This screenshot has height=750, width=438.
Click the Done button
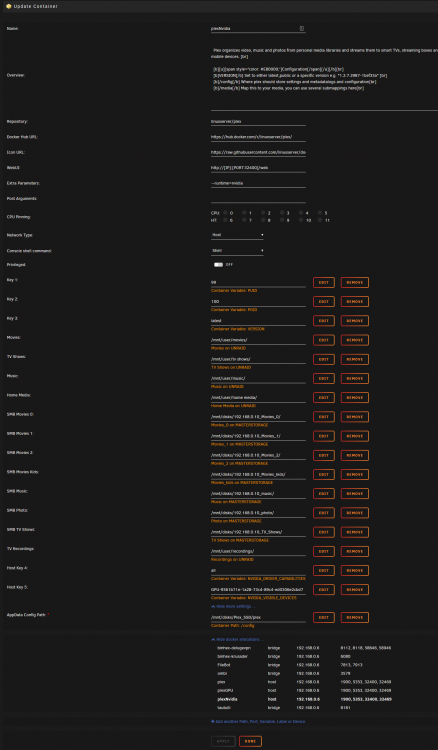pos(251,741)
